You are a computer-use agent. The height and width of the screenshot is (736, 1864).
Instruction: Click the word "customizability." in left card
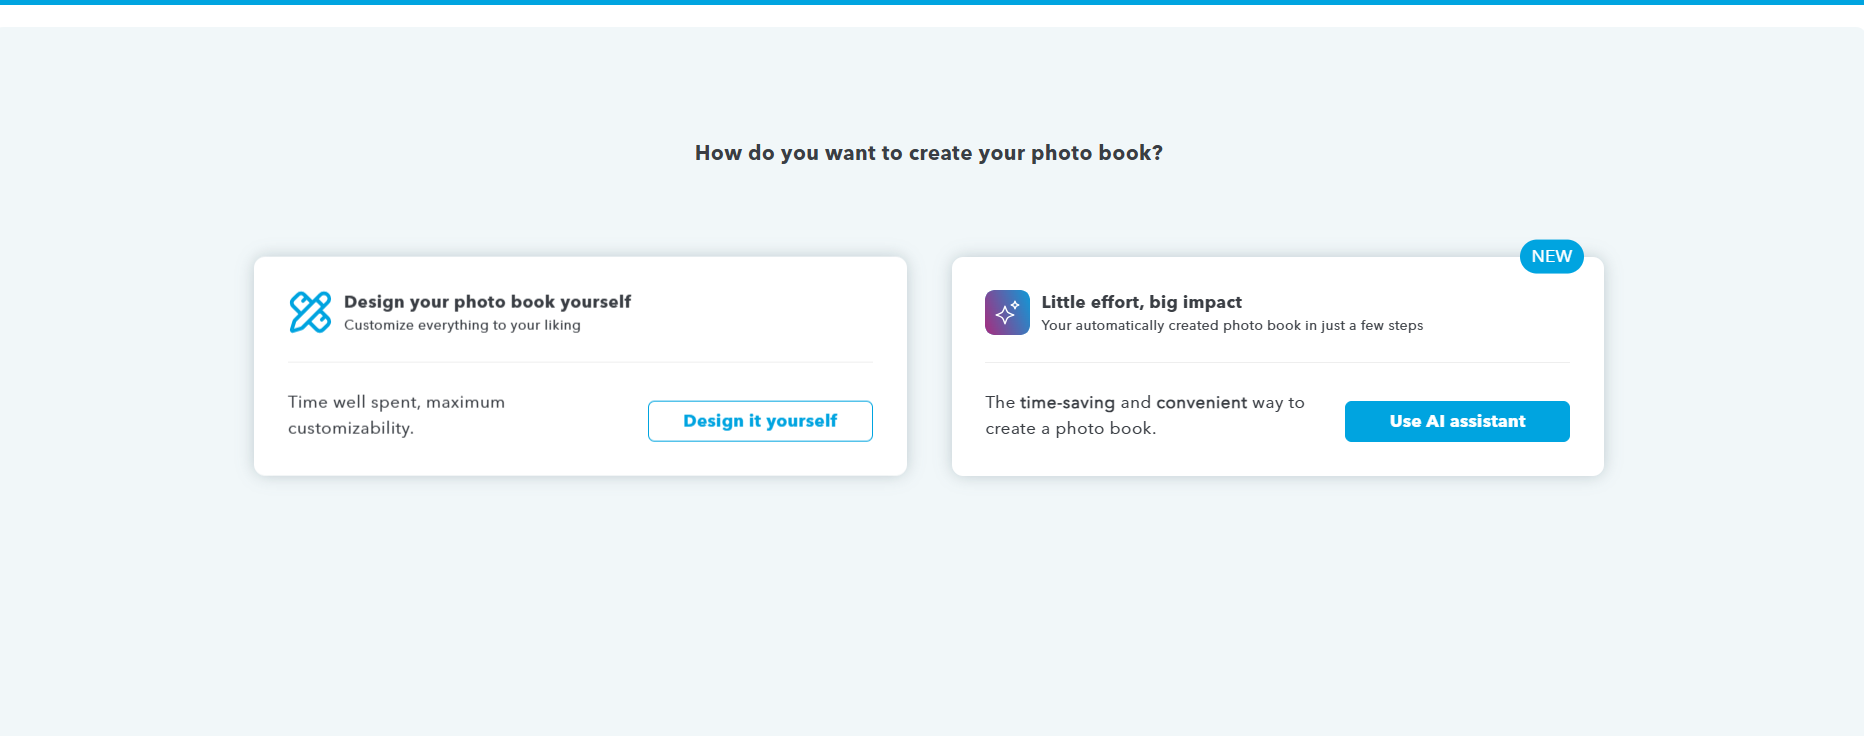tap(351, 428)
